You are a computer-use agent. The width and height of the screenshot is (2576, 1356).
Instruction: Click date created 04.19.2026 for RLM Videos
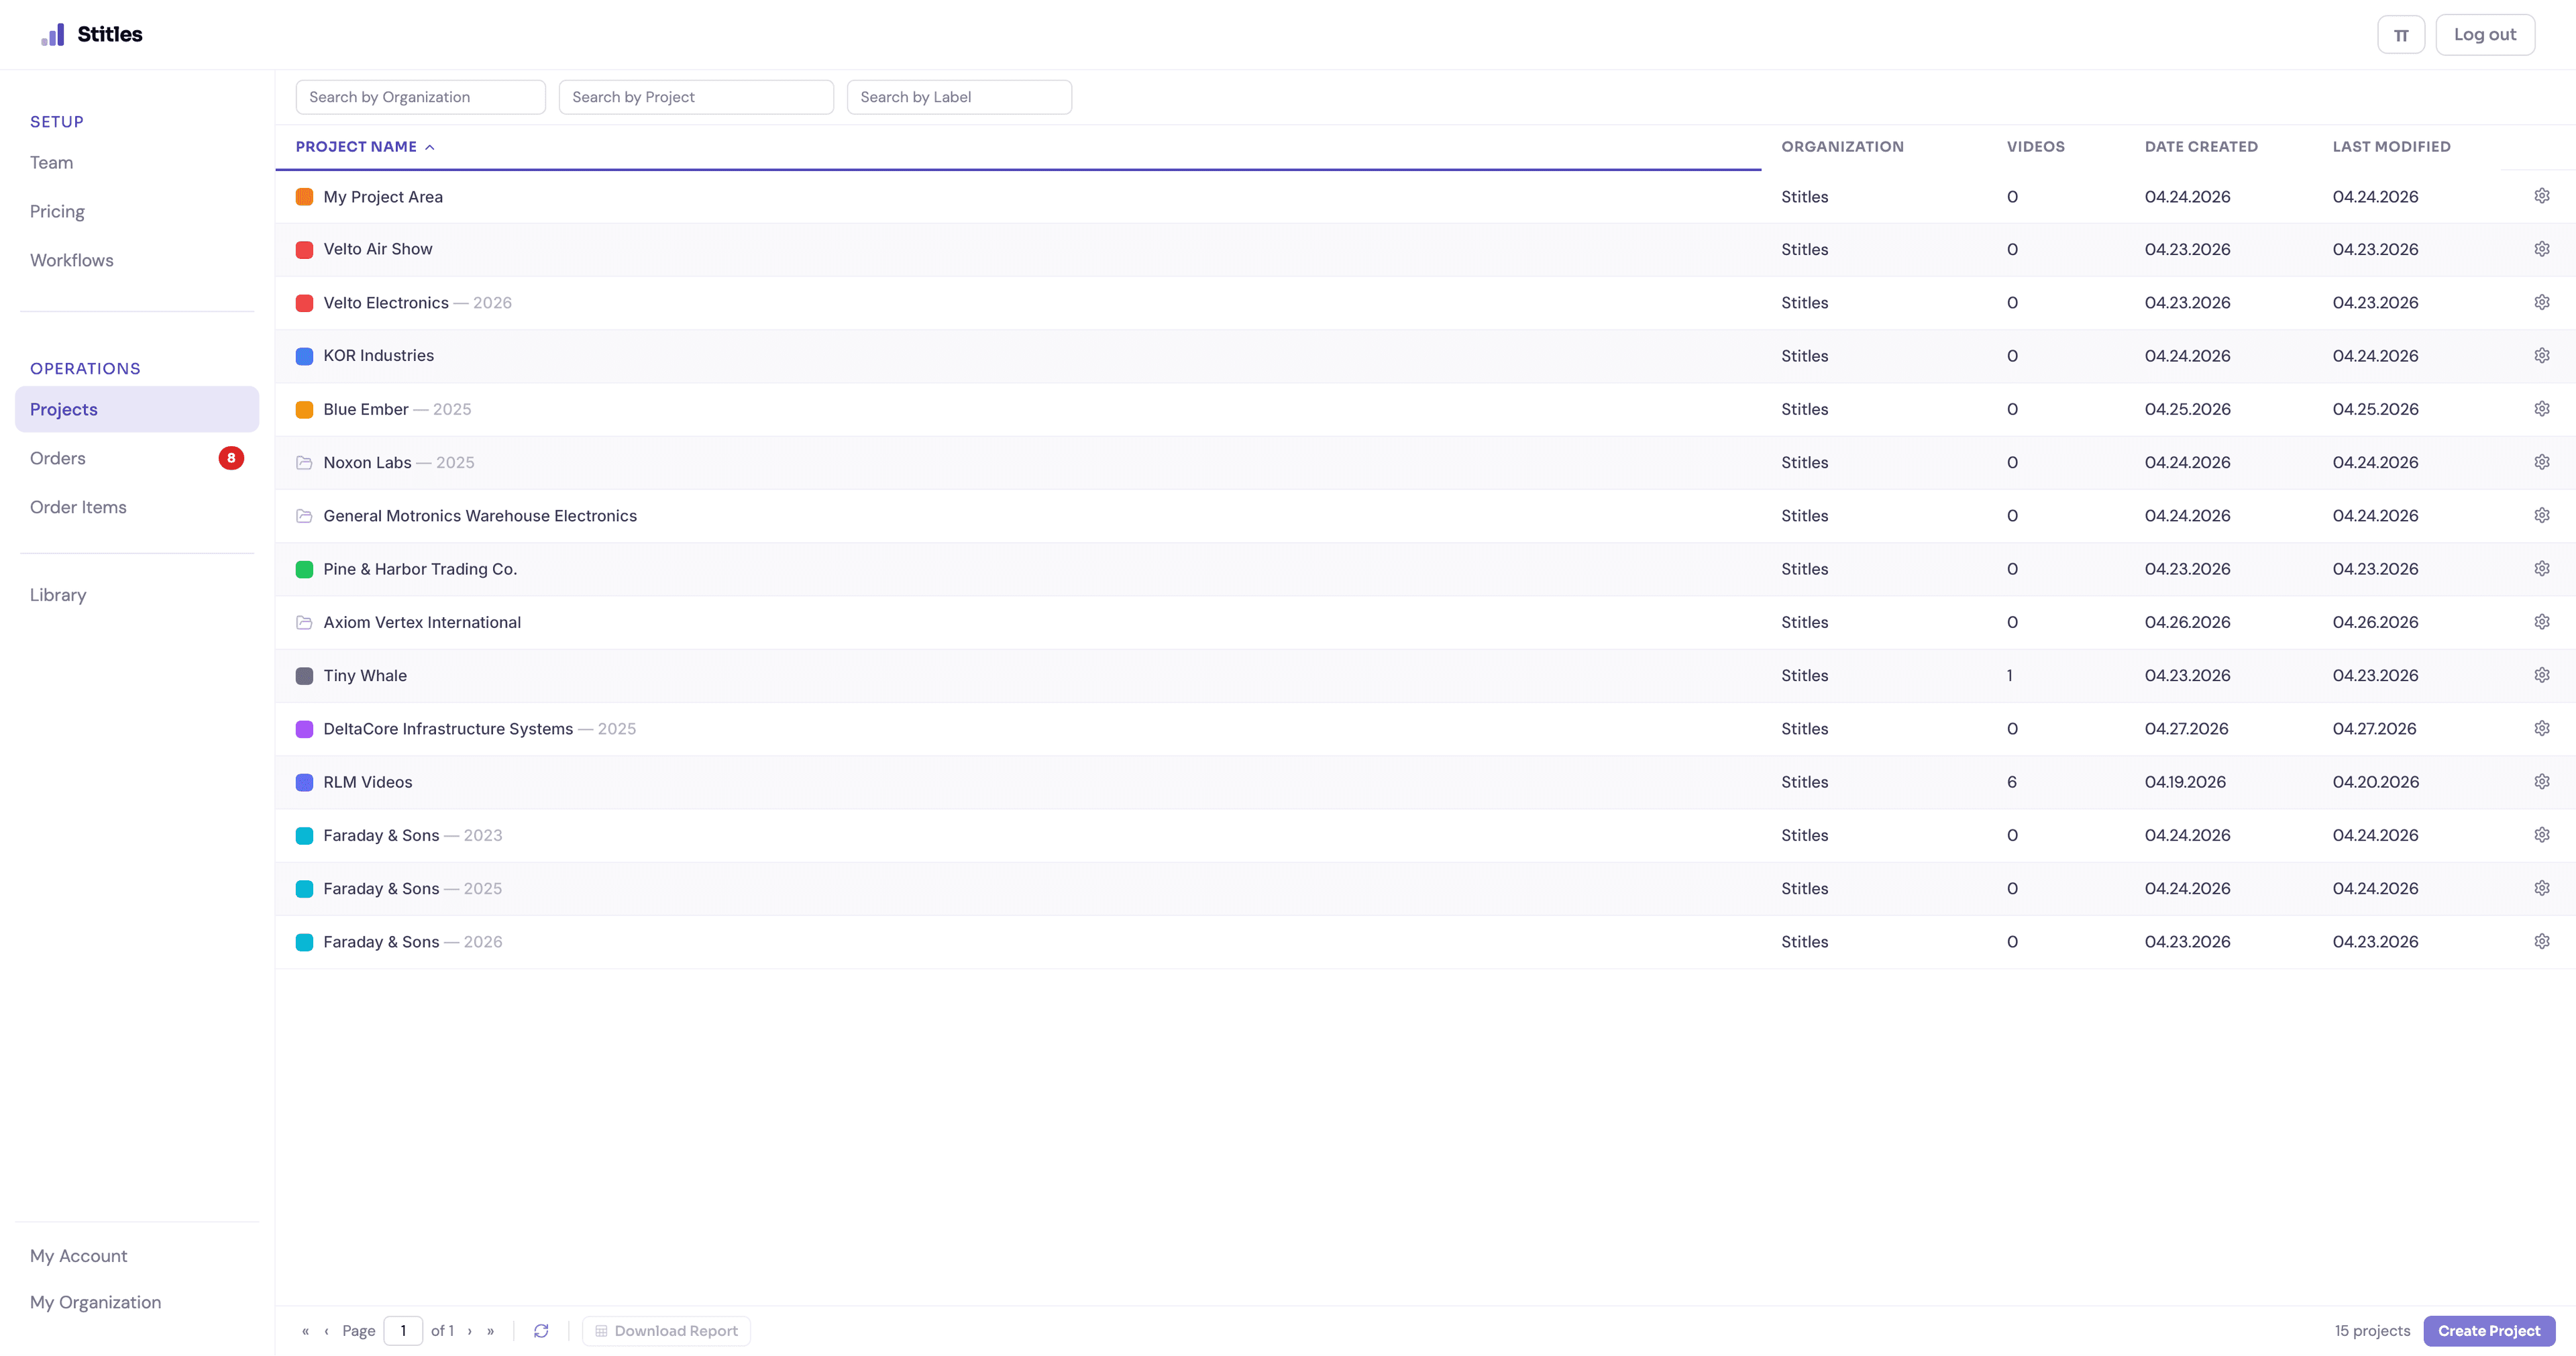point(2185,782)
